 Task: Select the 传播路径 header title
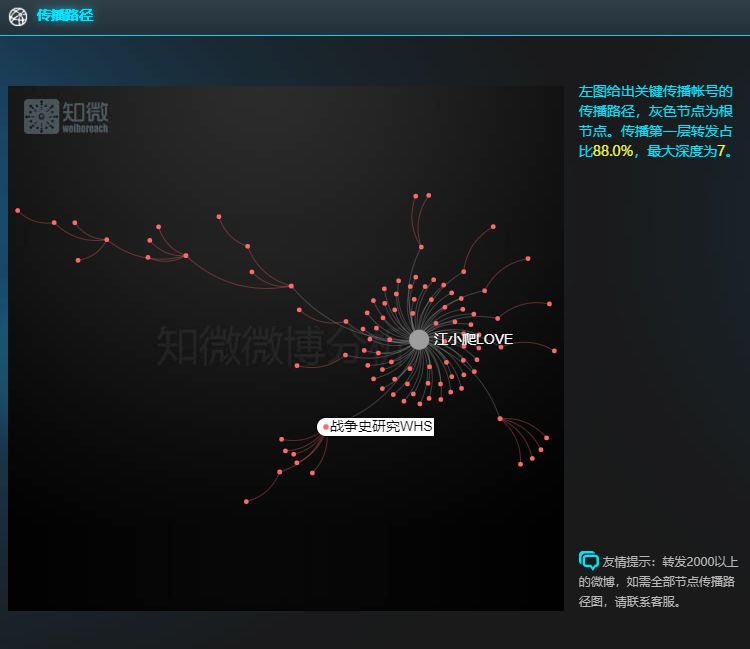tap(65, 15)
